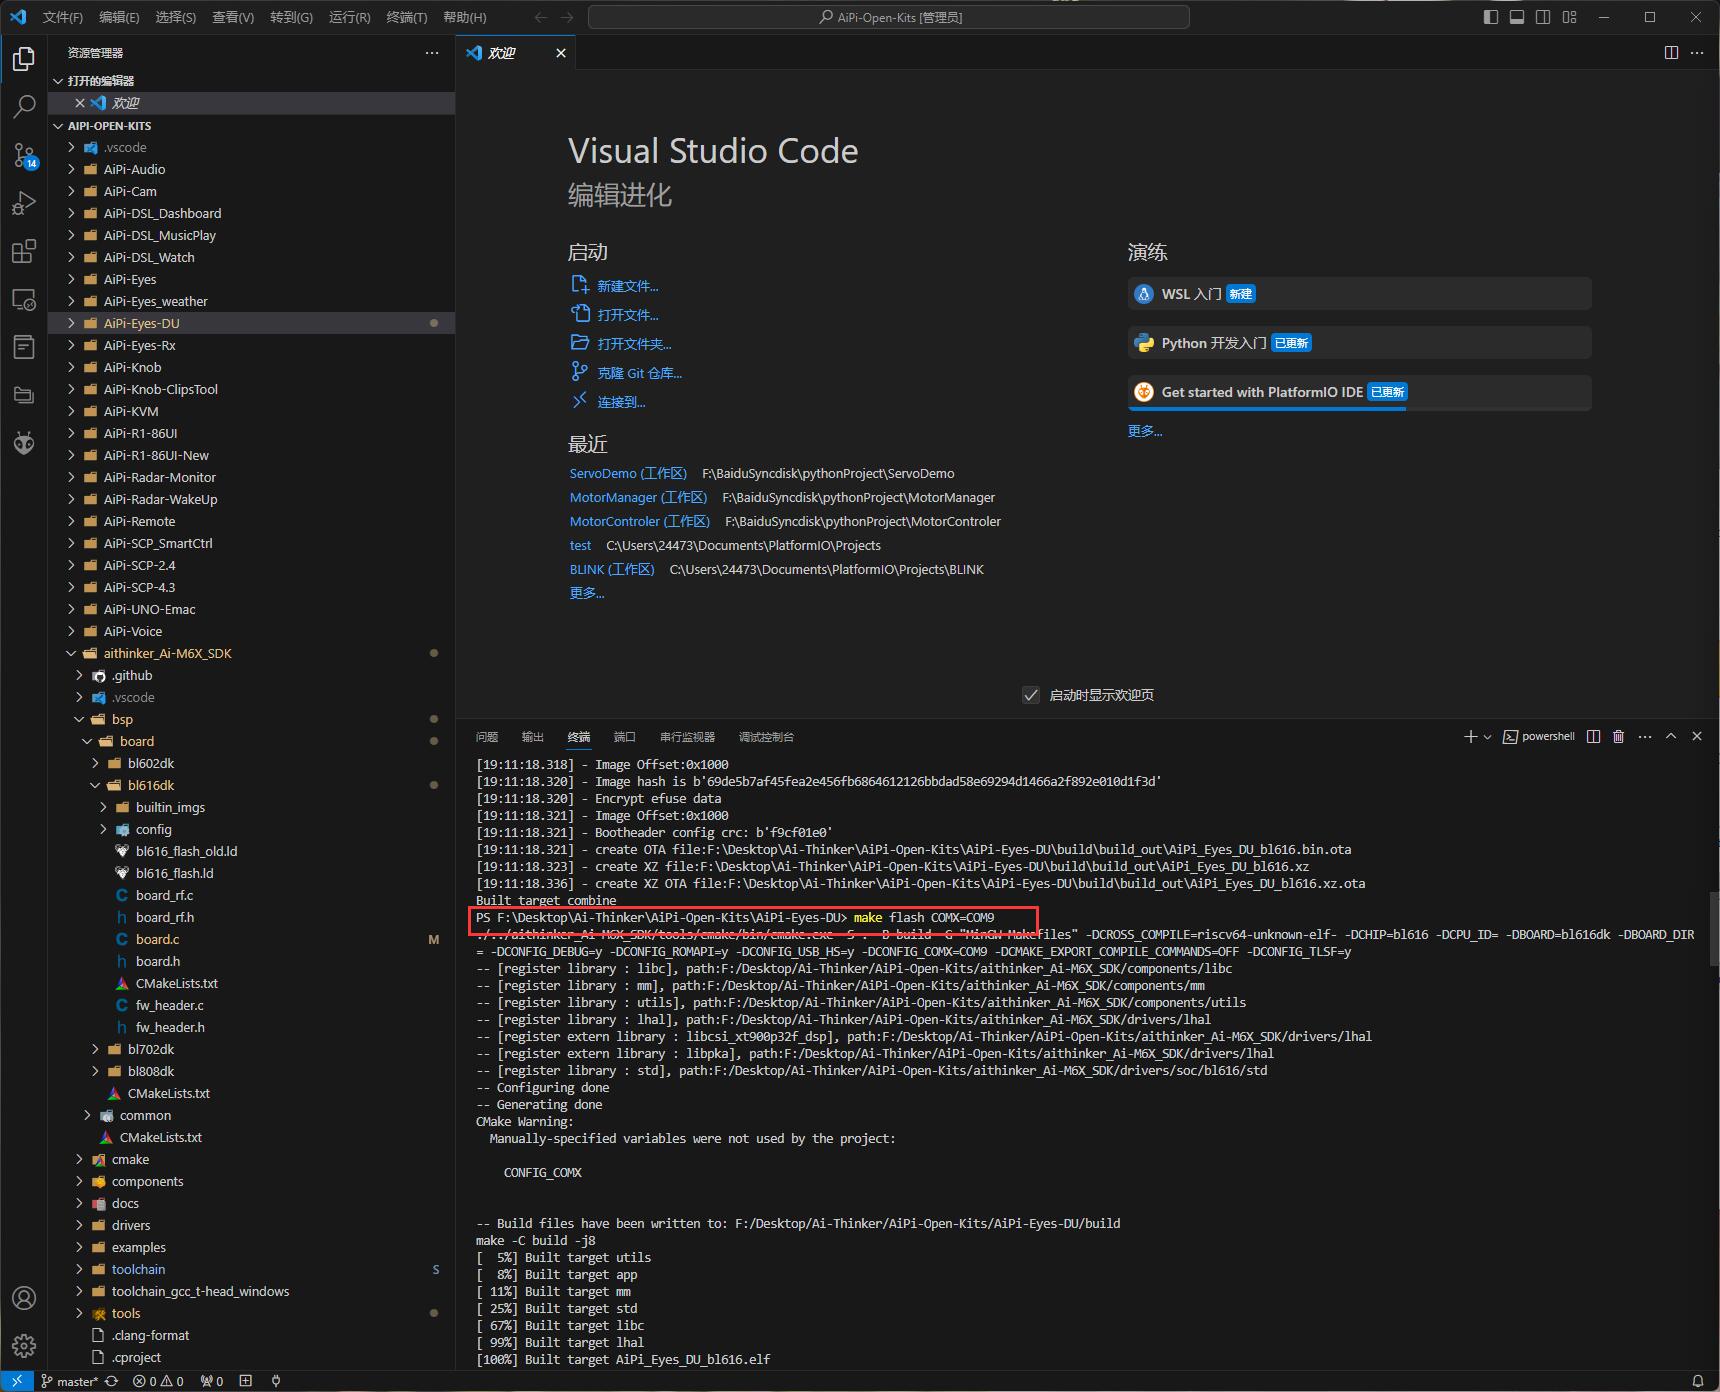
Task: Open Run and Debug view
Action: (x=24, y=203)
